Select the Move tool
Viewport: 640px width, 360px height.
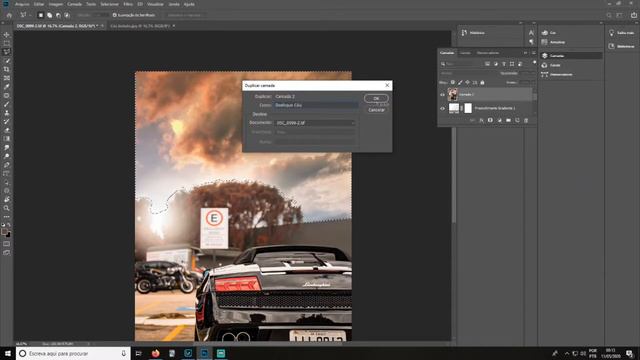(x=7, y=35)
